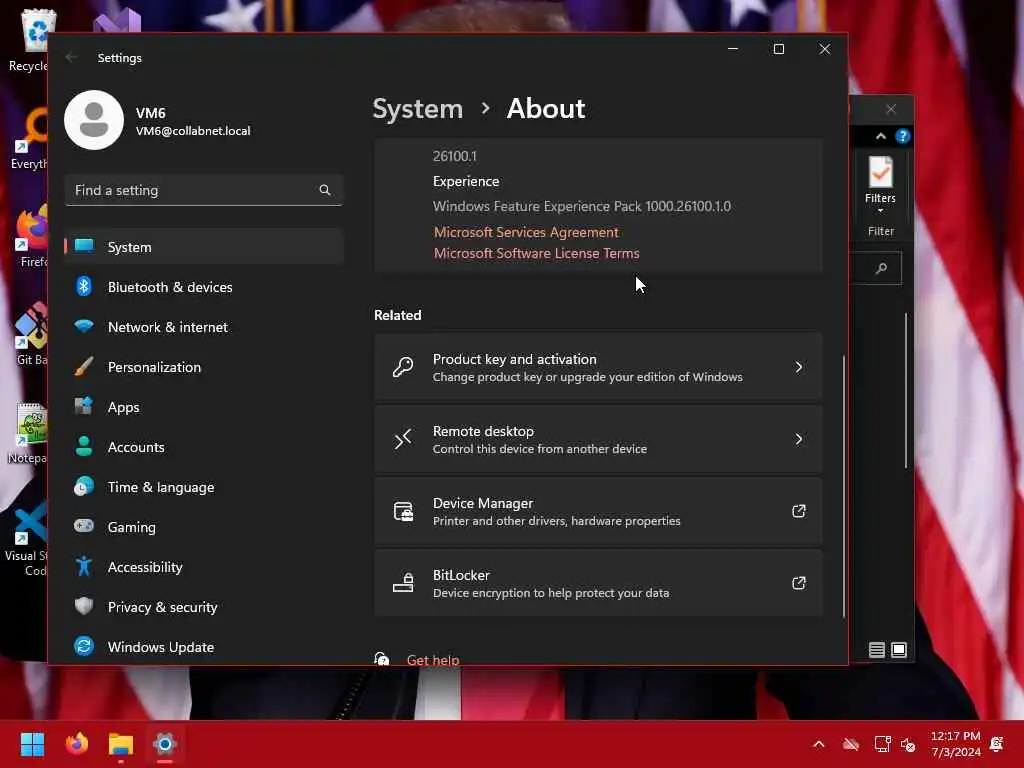Viewport: 1024px width, 768px height.
Task: Click System in the breadcrumb
Action: click(417, 108)
